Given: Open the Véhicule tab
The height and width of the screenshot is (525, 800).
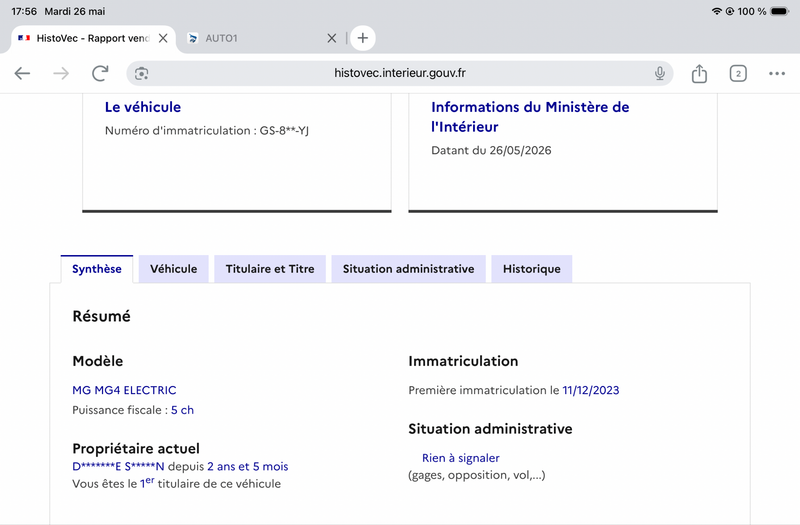Looking at the screenshot, I should coord(173,269).
